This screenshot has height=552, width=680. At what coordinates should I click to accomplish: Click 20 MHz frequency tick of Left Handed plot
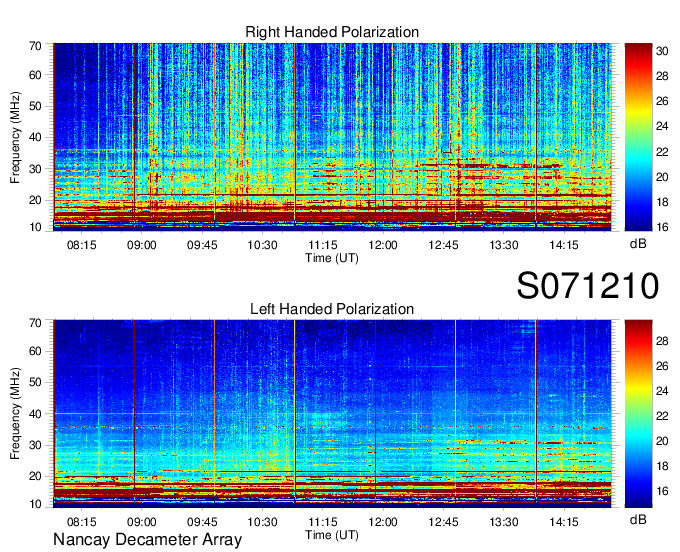35,477
